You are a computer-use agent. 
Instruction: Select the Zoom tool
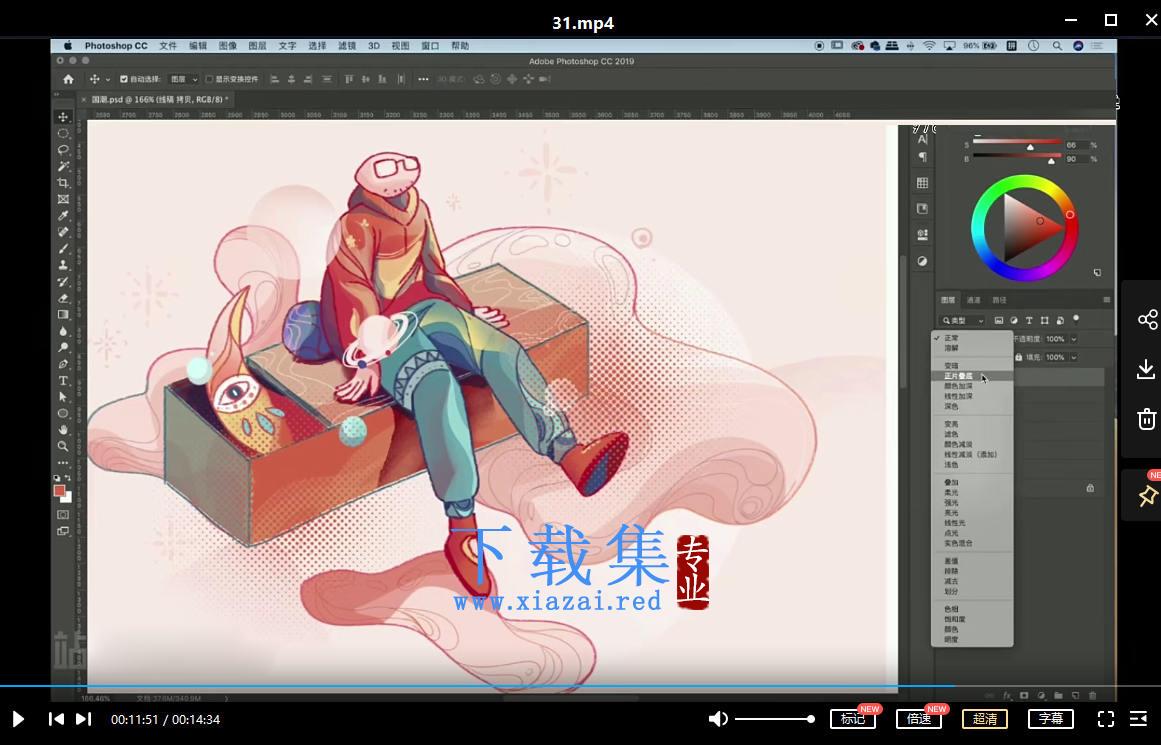[63, 446]
